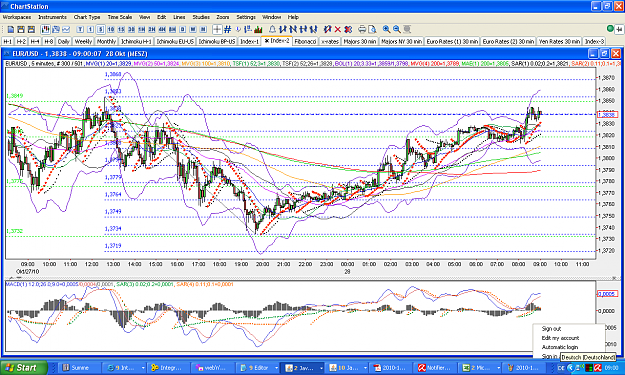Click the Windows Start button

(24, 367)
